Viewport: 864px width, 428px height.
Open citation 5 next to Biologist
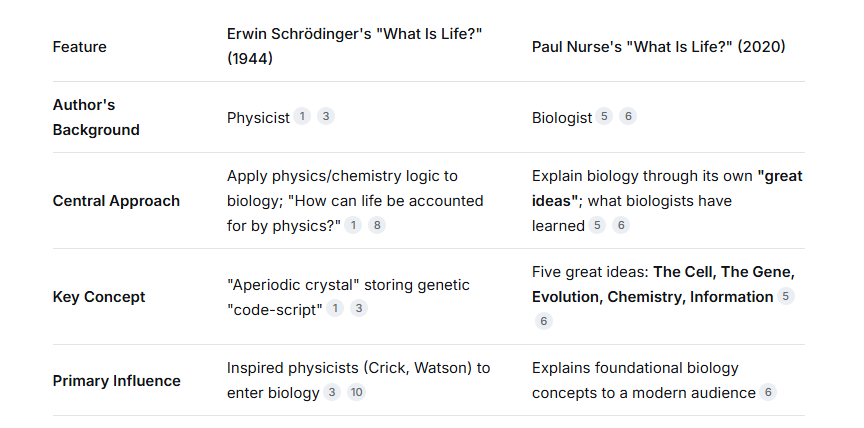tap(604, 116)
